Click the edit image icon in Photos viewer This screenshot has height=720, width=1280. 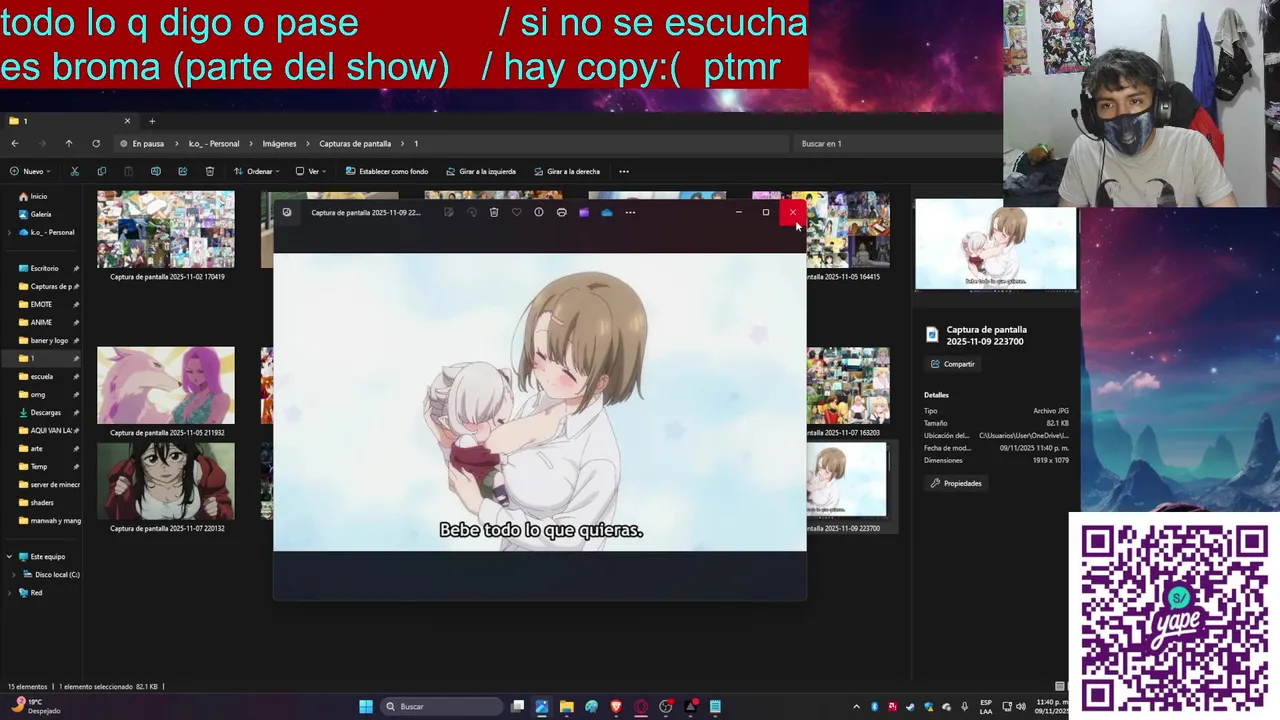tap(448, 212)
